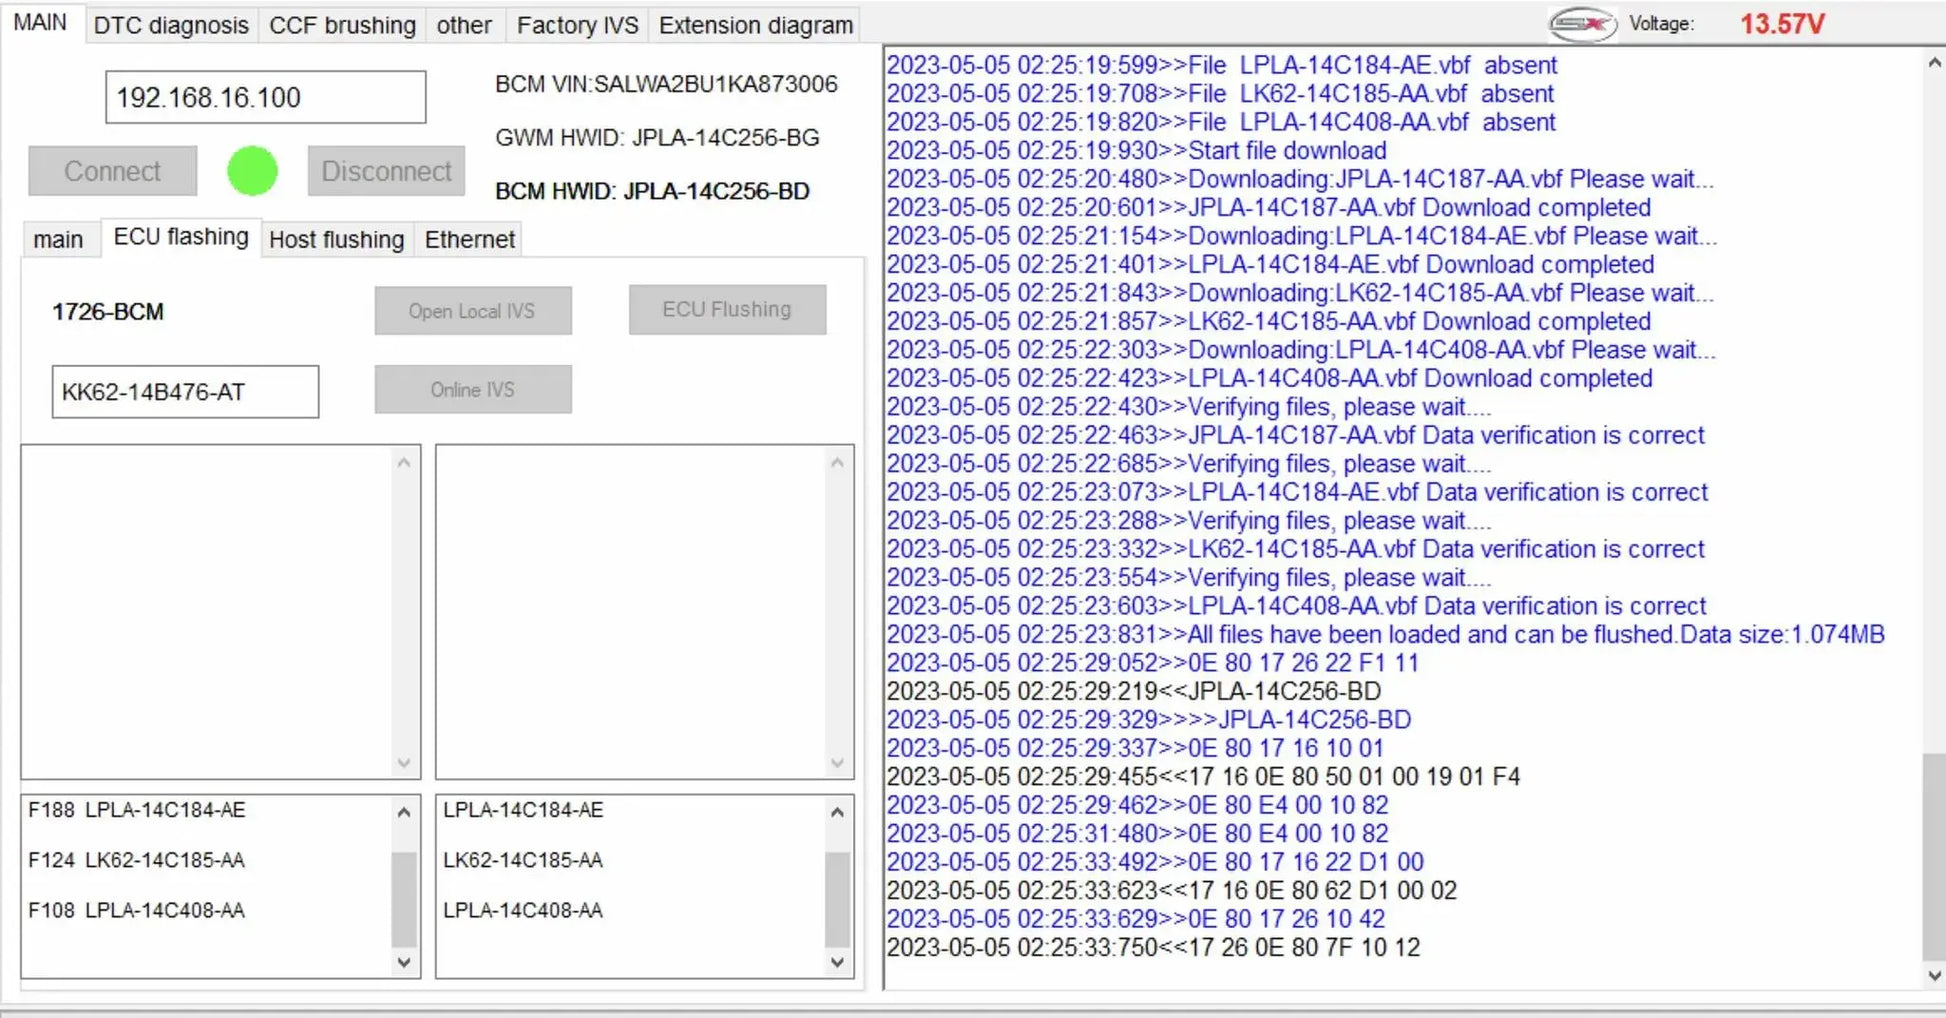
Task: Select F124 LK62-14C185-AA in the list
Action: 137,860
